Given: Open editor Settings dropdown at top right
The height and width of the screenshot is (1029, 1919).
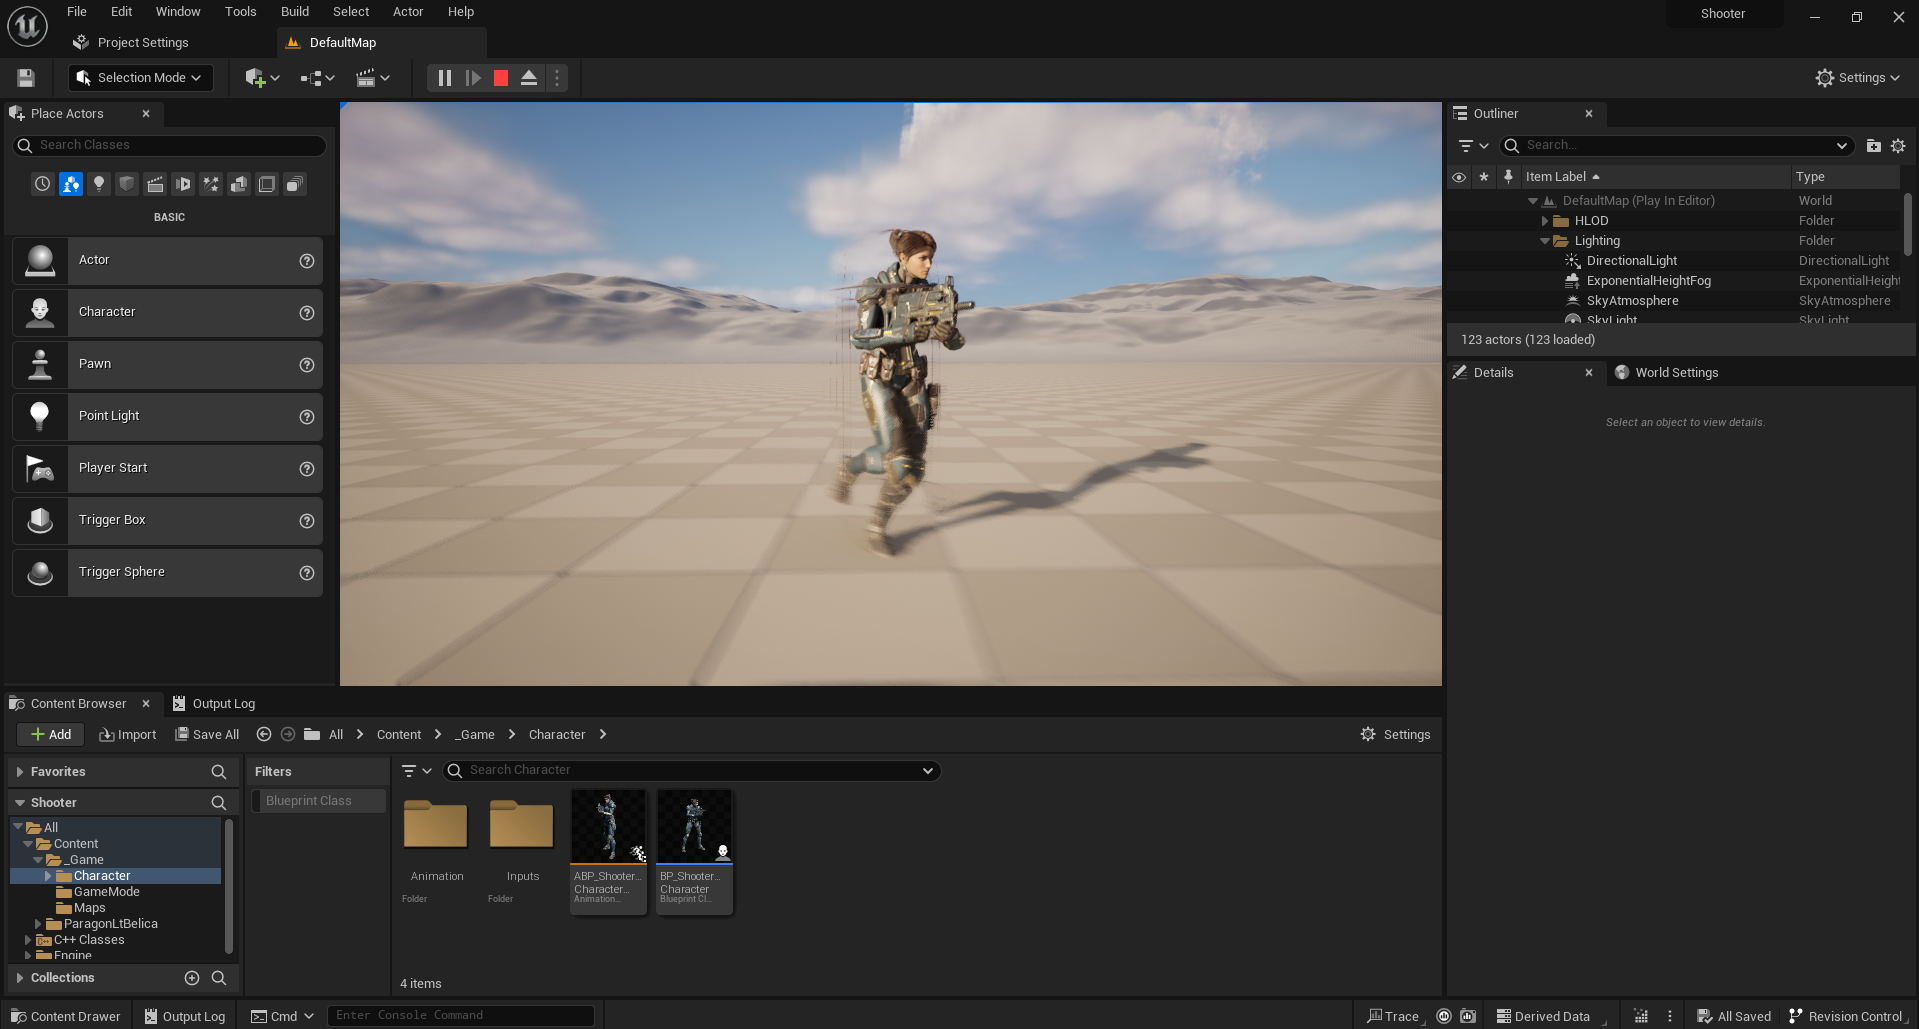Looking at the screenshot, I should pyautogui.click(x=1857, y=78).
